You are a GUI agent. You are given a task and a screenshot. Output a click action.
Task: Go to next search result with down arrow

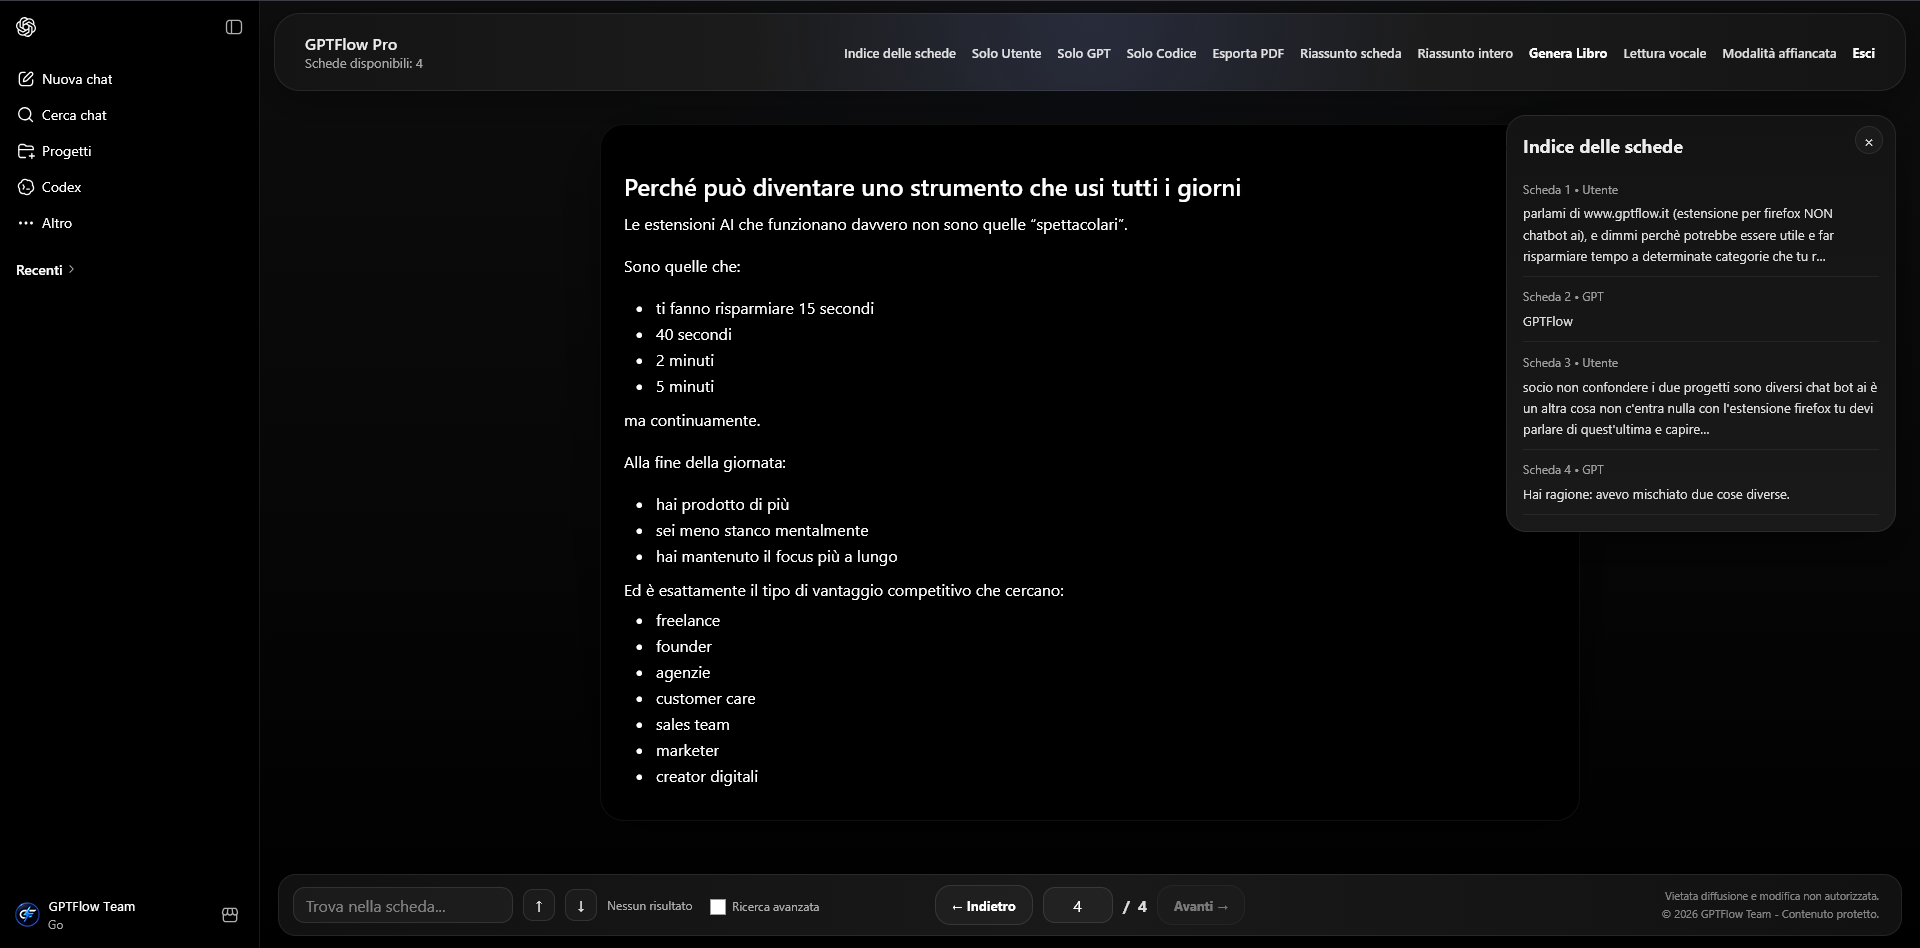[x=580, y=905]
